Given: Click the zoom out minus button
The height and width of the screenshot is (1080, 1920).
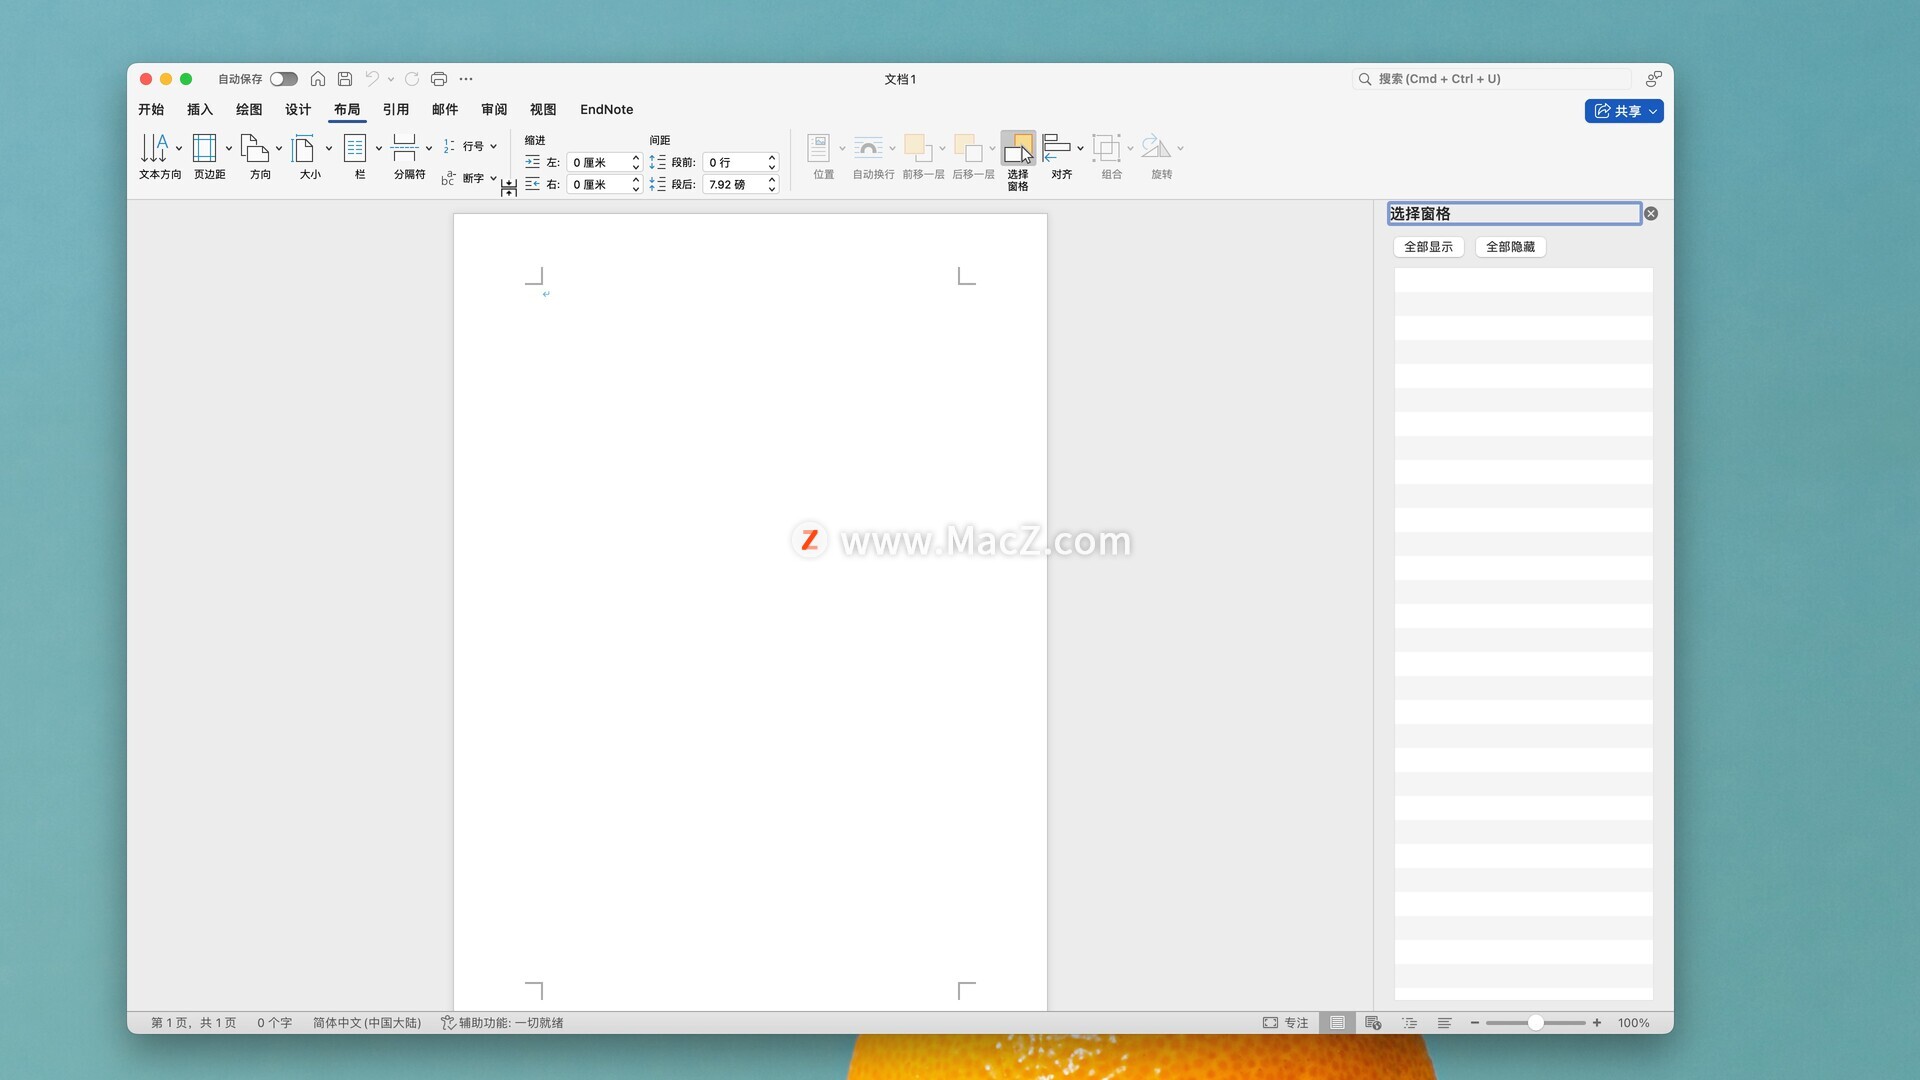Looking at the screenshot, I should (x=1474, y=1023).
